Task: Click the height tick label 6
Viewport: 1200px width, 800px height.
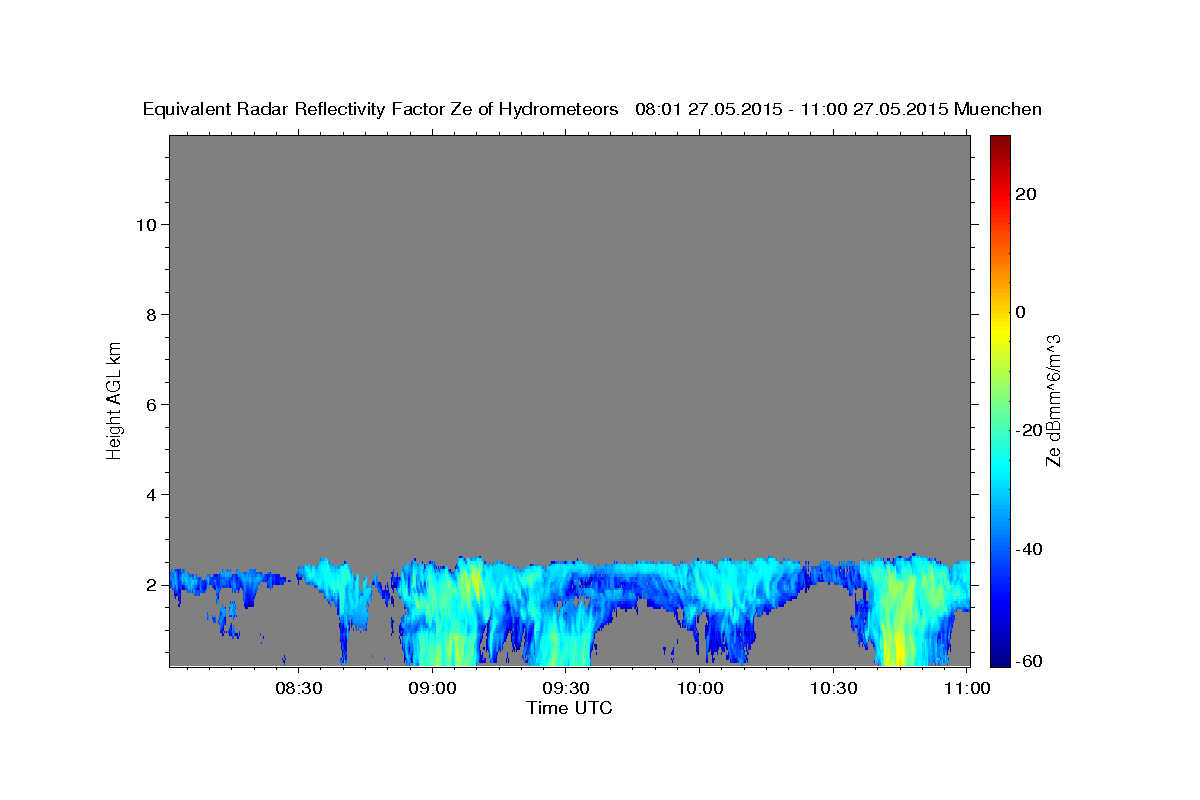Action: [x=149, y=404]
